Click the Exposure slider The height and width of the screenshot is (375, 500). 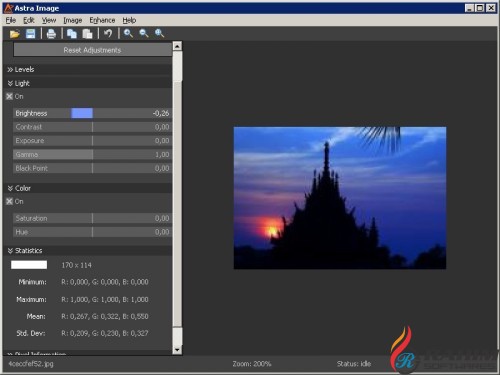click(x=92, y=141)
